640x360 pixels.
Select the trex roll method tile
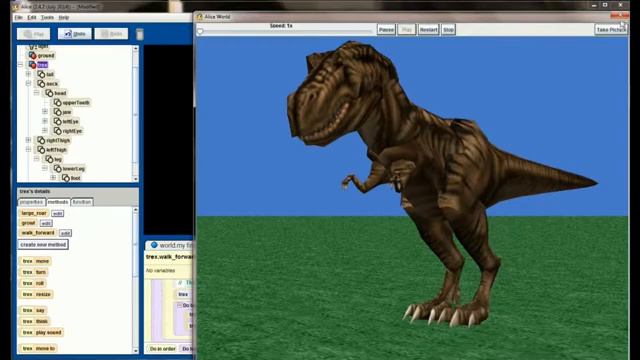coord(33,283)
